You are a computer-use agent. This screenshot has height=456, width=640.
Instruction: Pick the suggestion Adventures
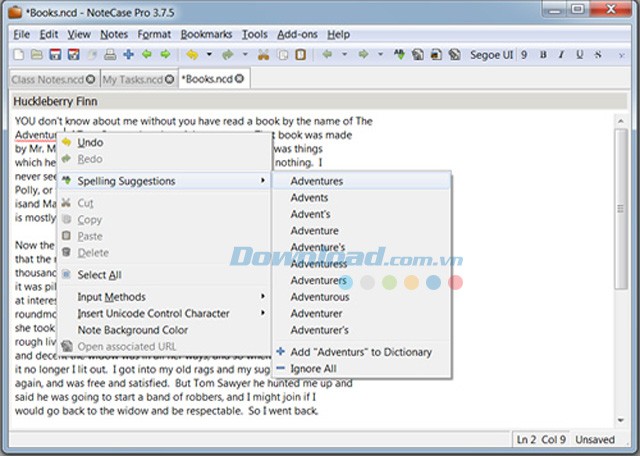point(362,181)
